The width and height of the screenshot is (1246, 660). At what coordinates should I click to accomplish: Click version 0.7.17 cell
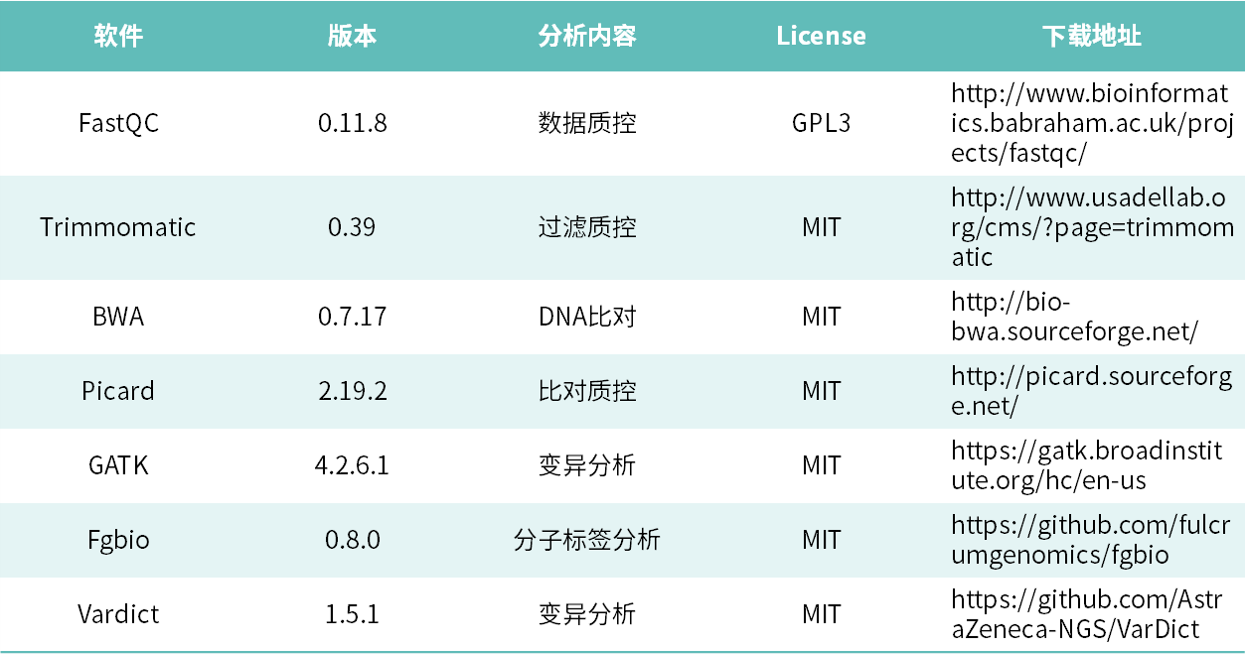click(352, 317)
